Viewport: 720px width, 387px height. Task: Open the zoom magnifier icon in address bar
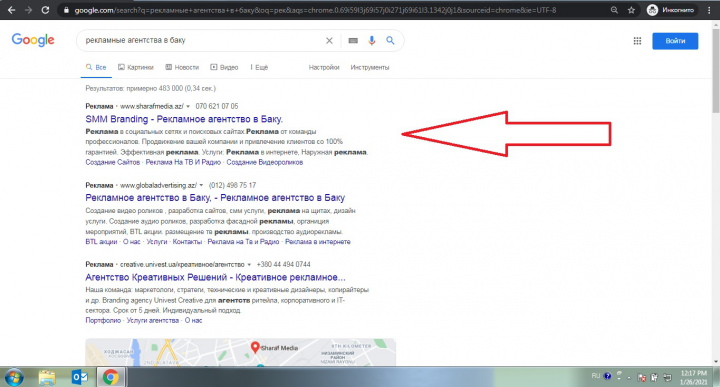(614, 10)
